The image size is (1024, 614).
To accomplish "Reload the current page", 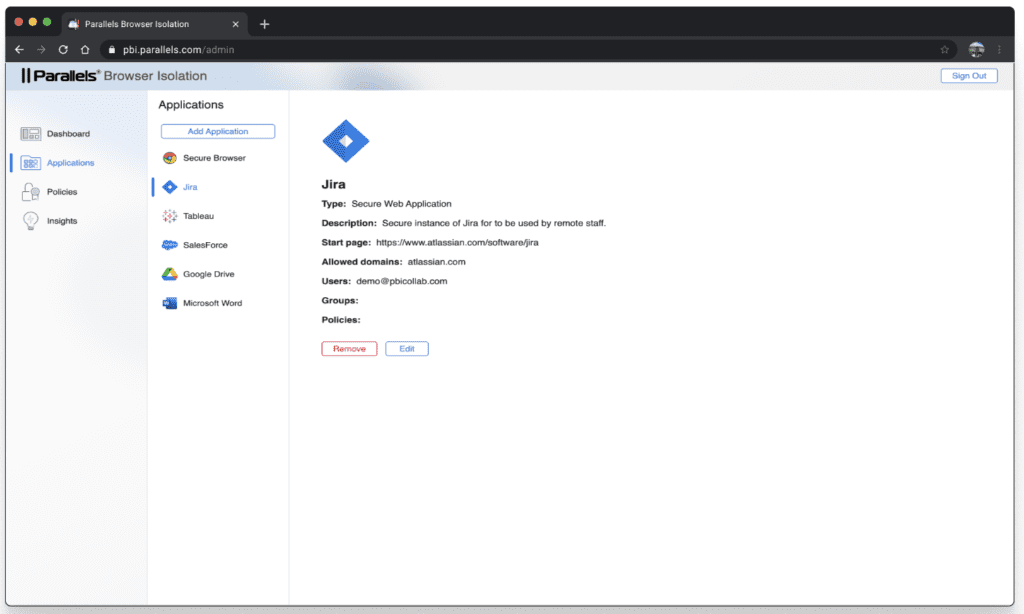I will (x=62, y=48).
